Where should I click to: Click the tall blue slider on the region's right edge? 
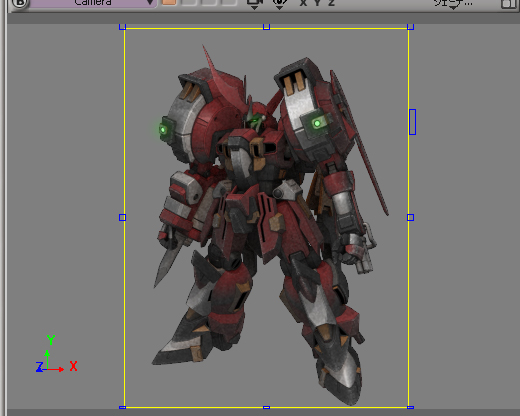tap(412, 122)
